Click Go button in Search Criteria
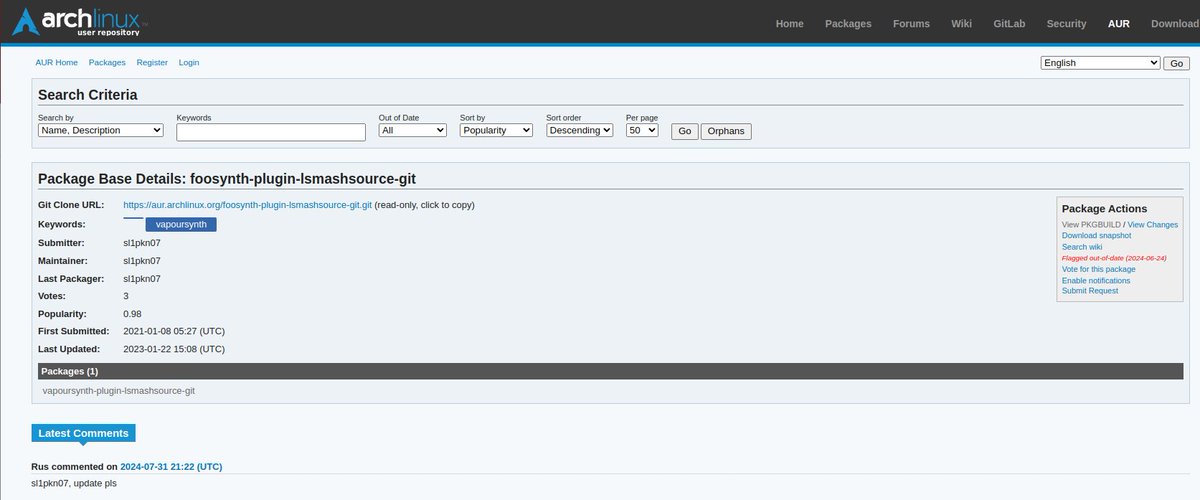 (684, 131)
